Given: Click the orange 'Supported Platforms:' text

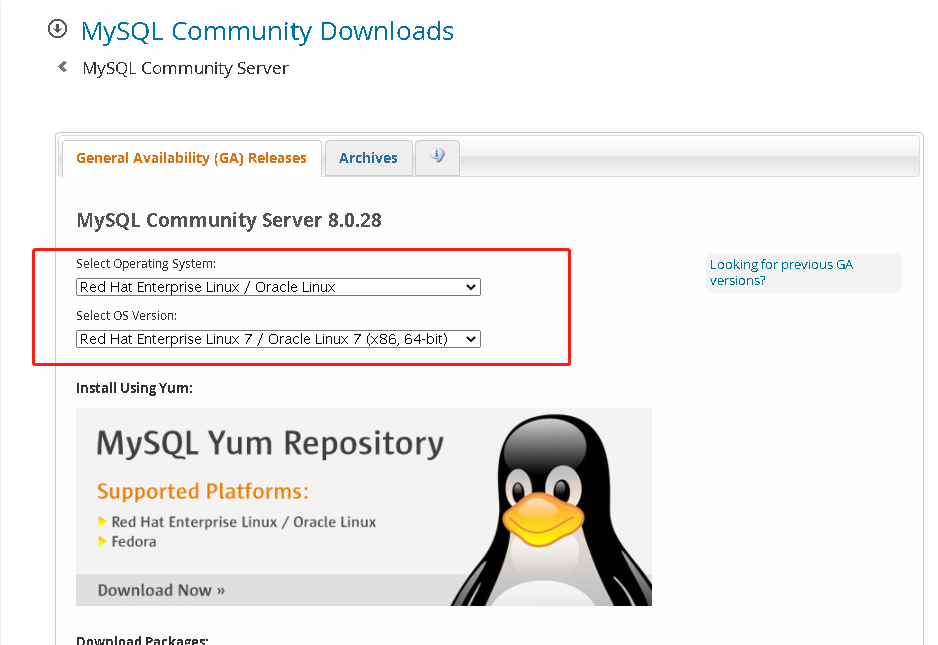Looking at the screenshot, I should [202, 492].
